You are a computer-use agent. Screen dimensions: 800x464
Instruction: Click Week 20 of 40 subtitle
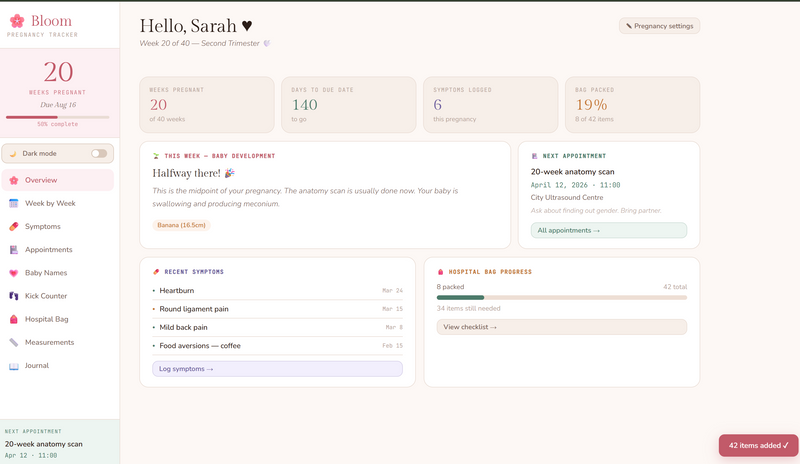199,43
